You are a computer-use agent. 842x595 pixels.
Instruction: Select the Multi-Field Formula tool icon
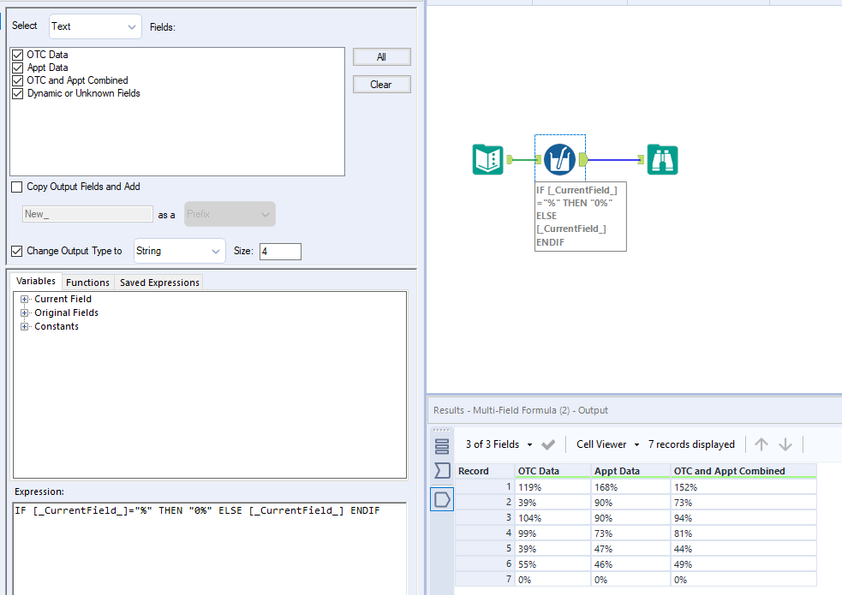560,159
